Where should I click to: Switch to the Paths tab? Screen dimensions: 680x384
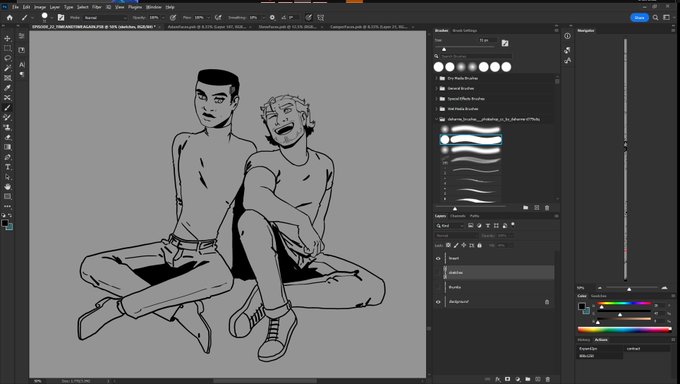474,216
